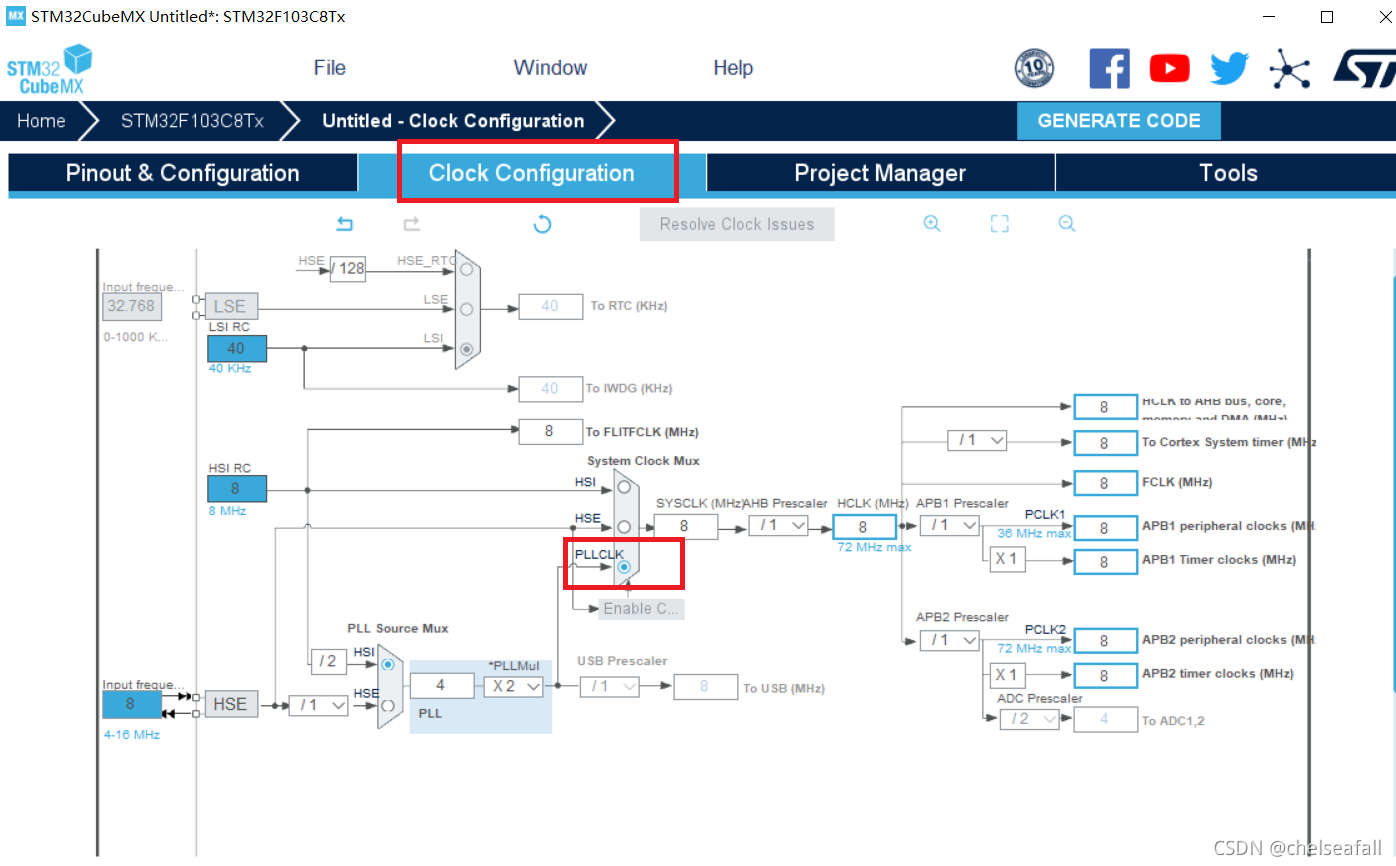Open the Help menu
1396x866 pixels.
733,68
